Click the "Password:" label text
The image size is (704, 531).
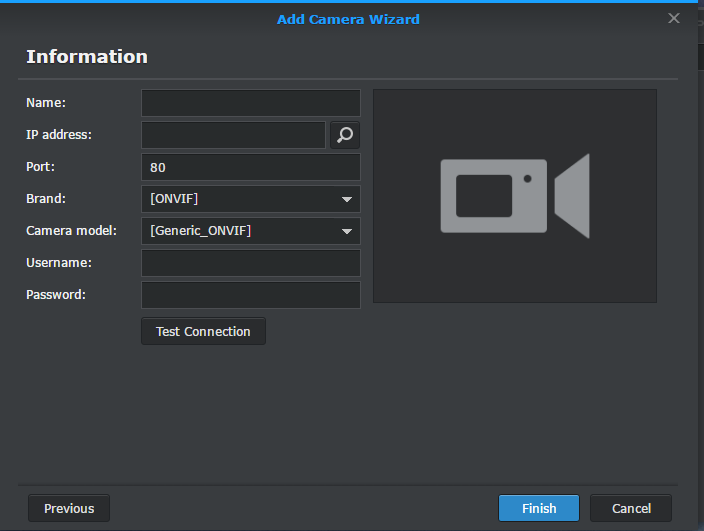pos(56,295)
